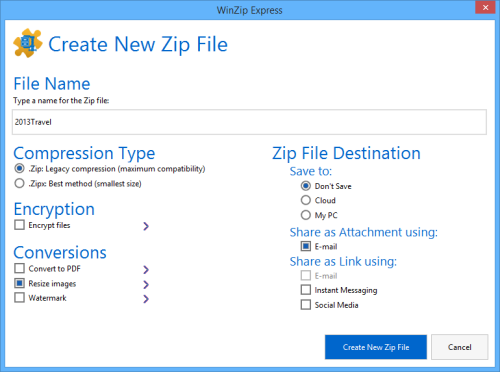Viewport: 500px width, 372px height.
Task: Select the .Zip legacy compression radio button
Action: 19,169
